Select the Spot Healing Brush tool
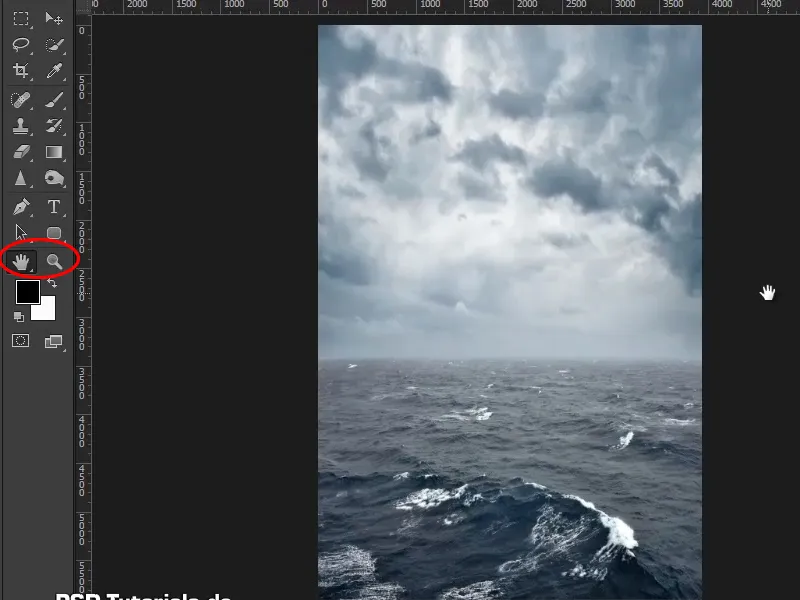 point(20,99)
